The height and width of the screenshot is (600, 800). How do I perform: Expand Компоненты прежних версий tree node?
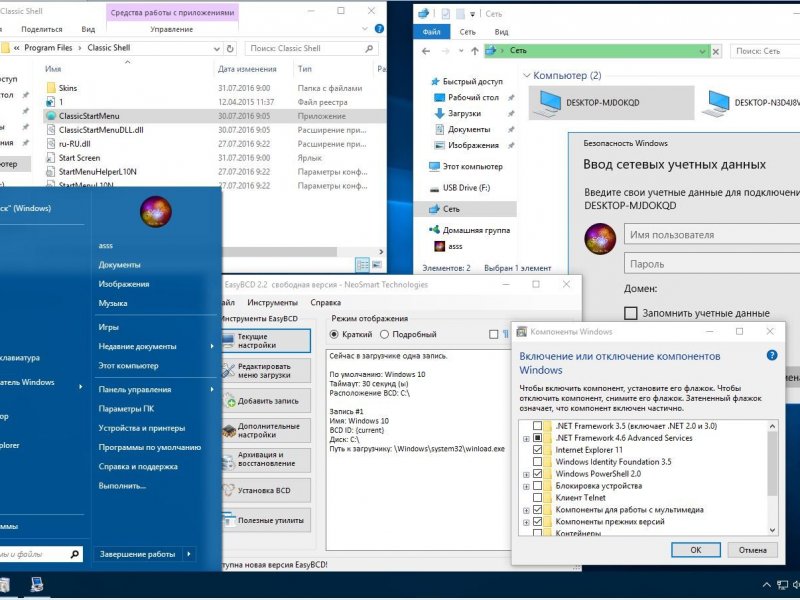526,522
